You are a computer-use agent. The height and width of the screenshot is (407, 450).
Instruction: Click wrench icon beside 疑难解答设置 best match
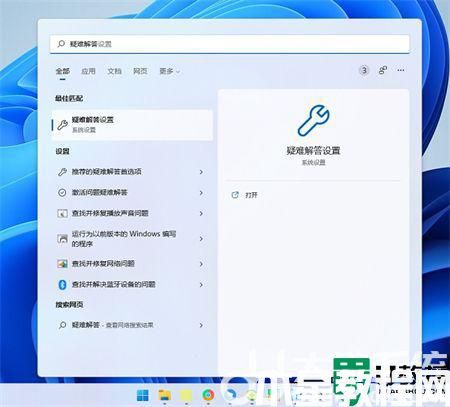tap(62, 125)
